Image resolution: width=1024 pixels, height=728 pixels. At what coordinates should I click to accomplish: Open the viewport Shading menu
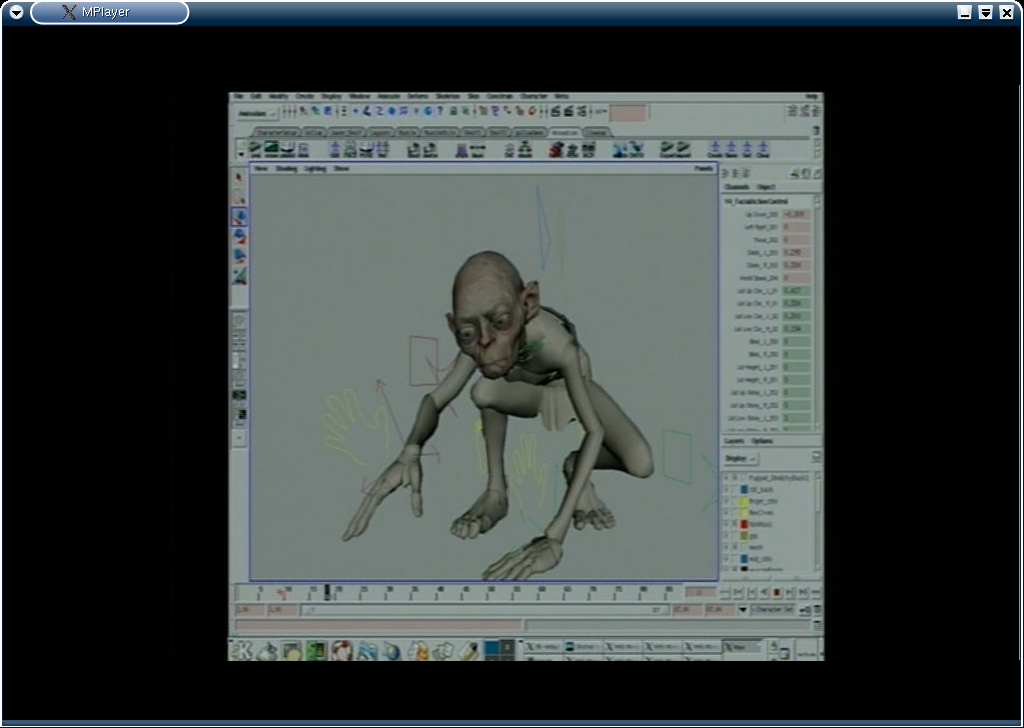[x=286, y=168]
